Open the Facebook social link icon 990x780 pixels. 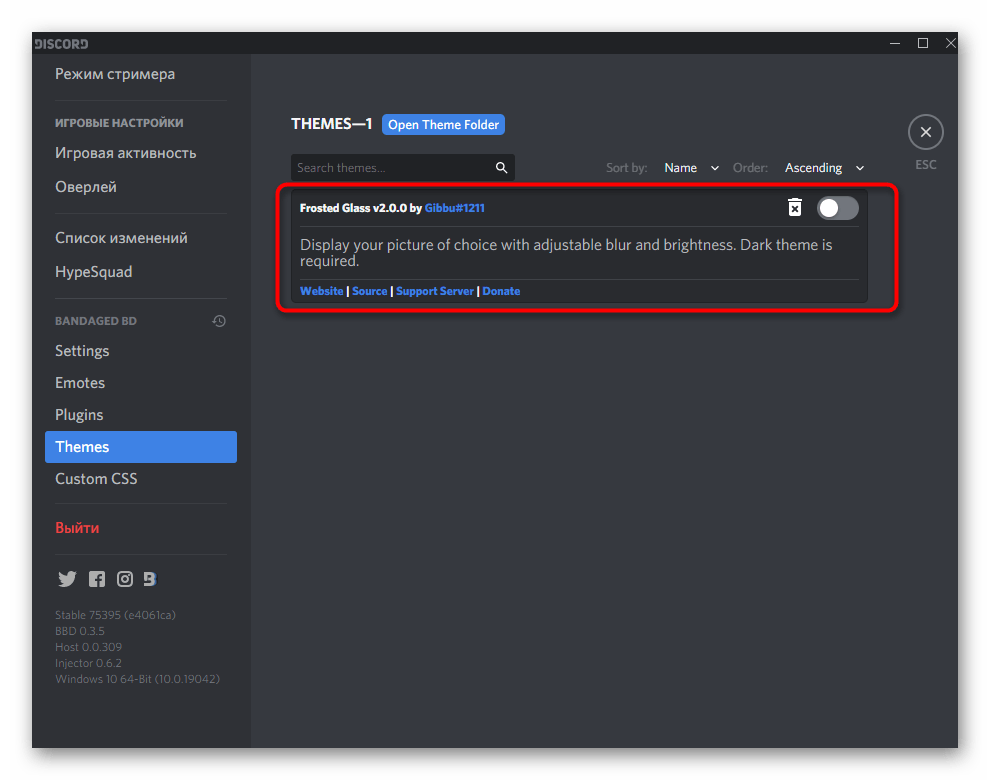point(97,579)
